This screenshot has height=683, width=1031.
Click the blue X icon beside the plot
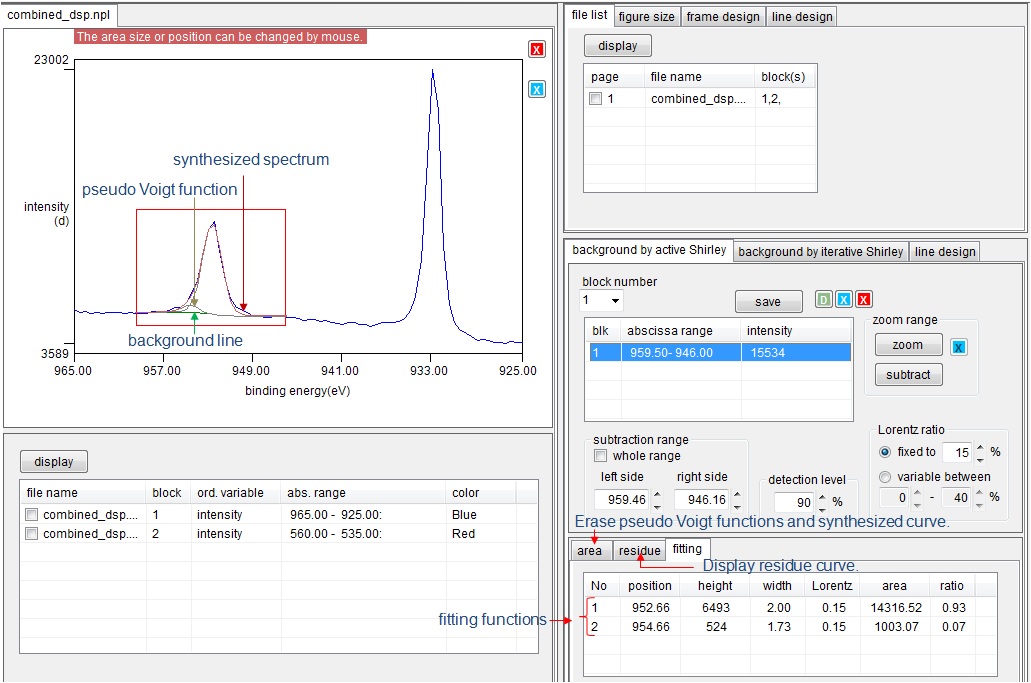(x=537, y=89)
